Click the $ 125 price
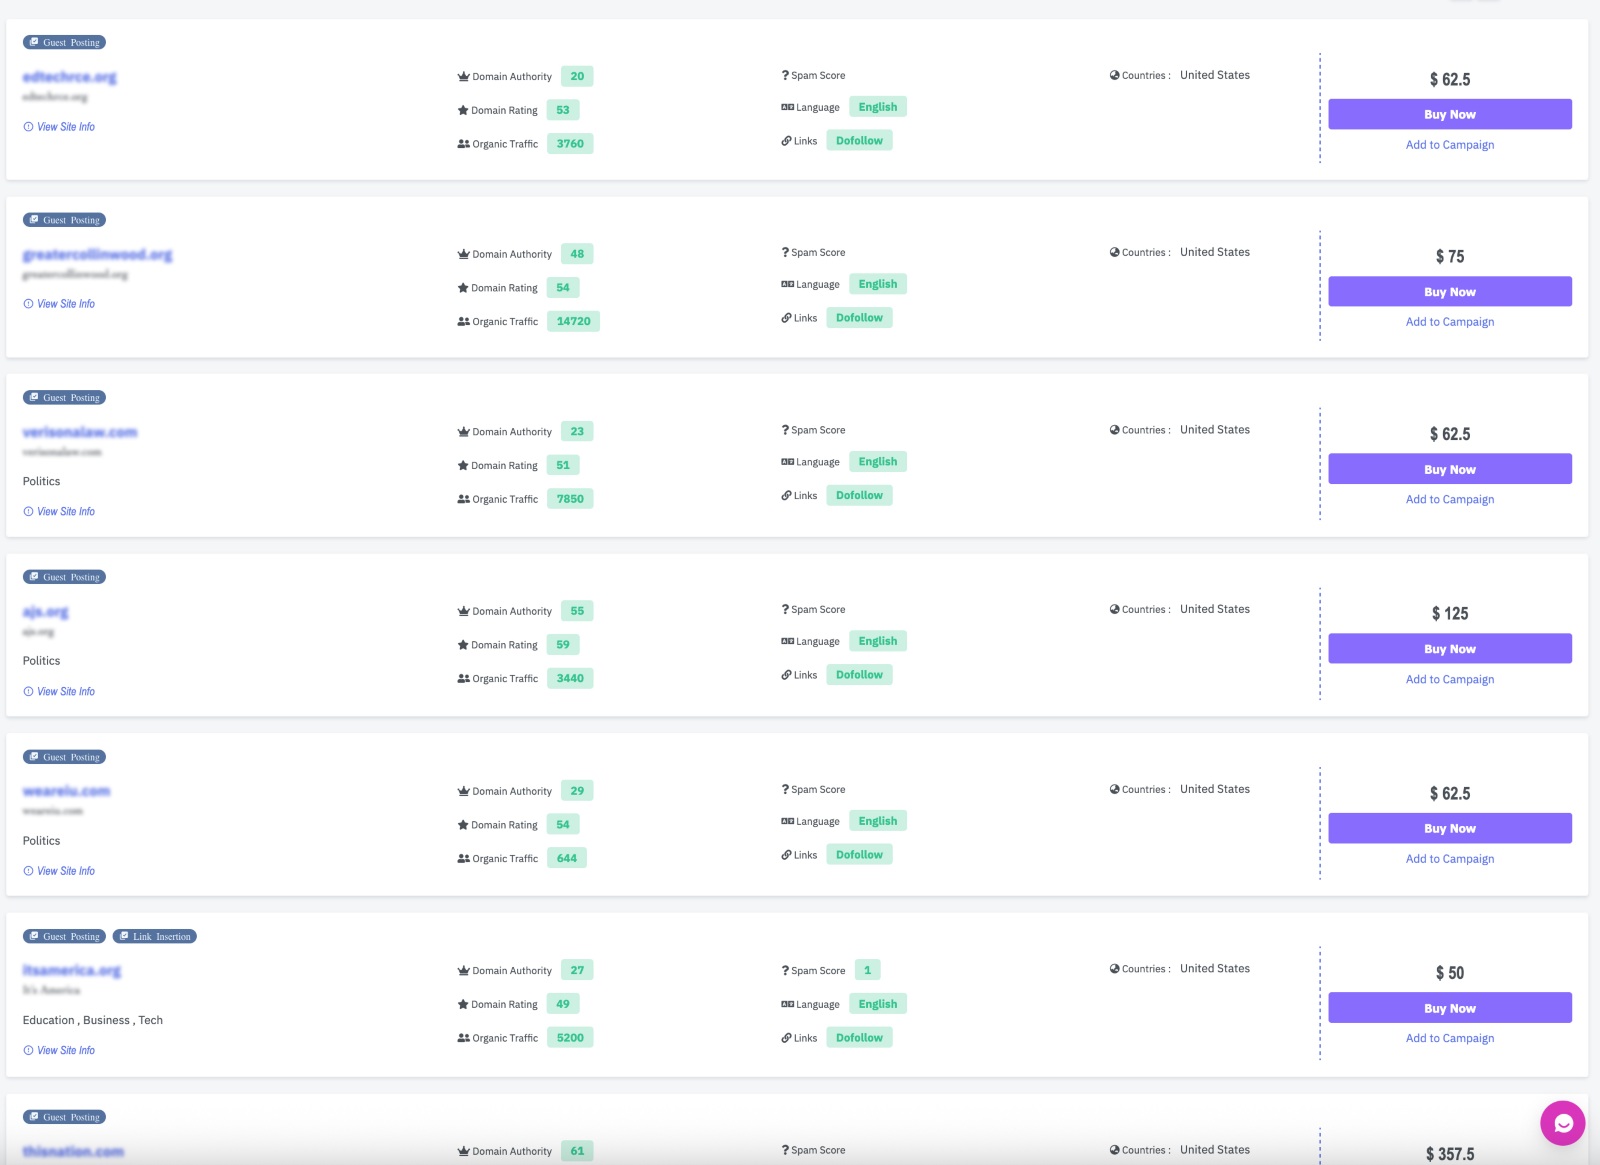This screenshot has width=1600, height=1165. pyautogui.click(x=1450, y=614)
